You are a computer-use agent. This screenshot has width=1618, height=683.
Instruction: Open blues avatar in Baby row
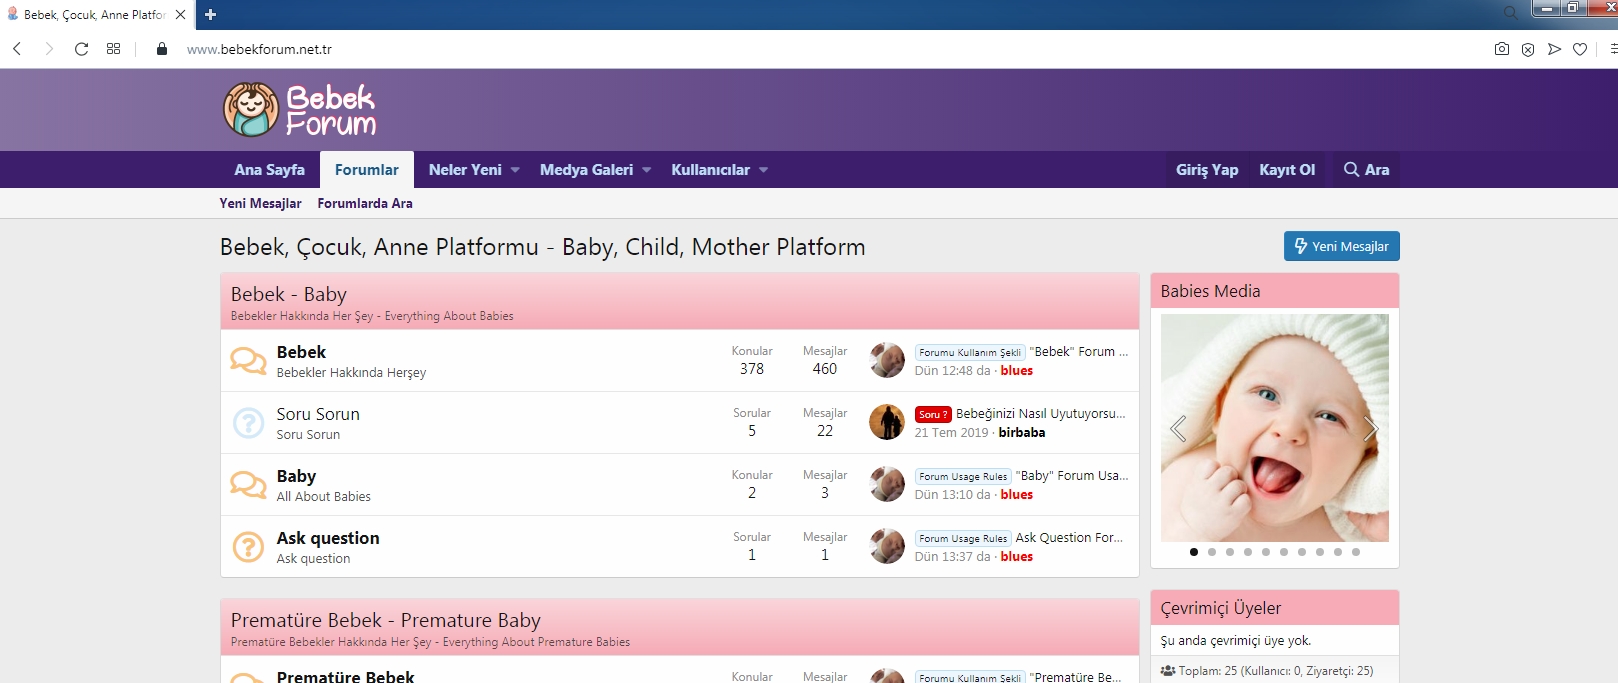(x=887, y=484)
